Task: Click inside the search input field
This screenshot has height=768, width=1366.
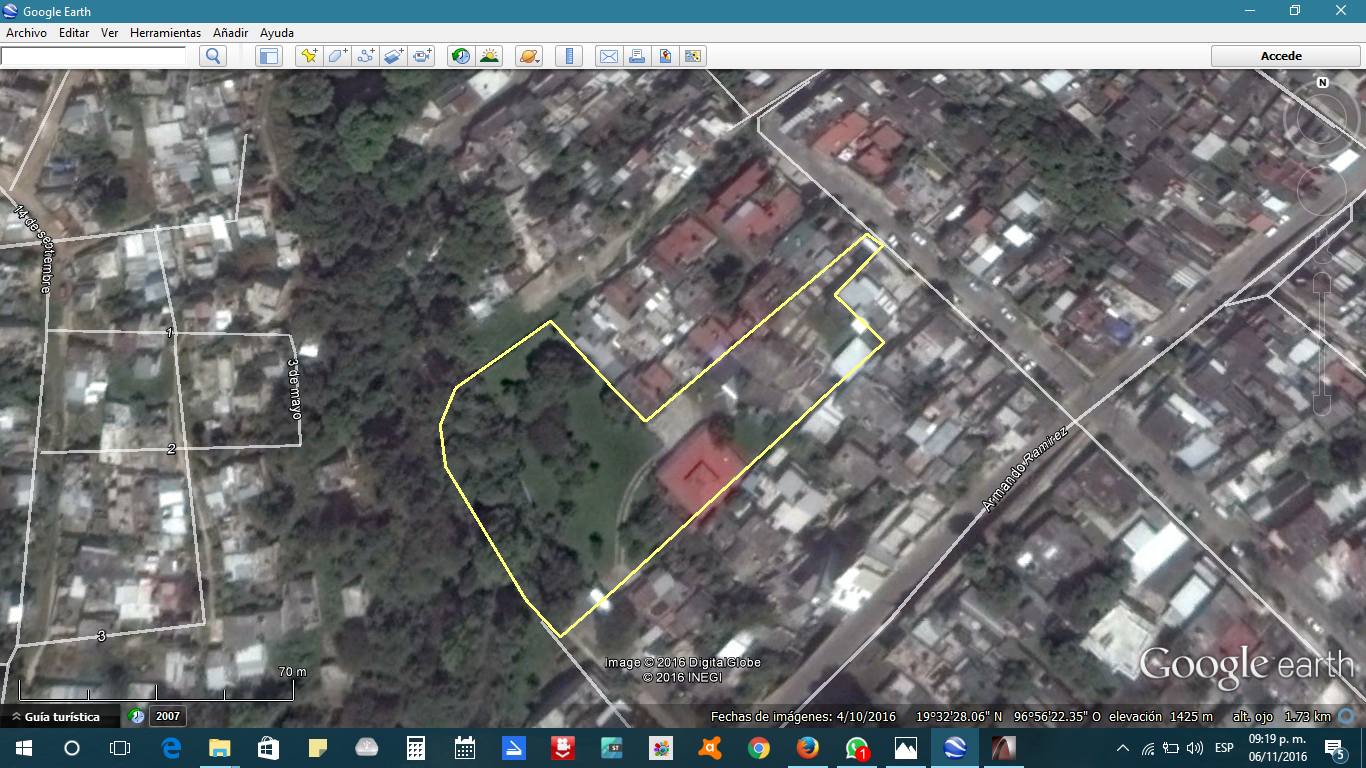Action: pyautogui.click(x=95, y=56)
